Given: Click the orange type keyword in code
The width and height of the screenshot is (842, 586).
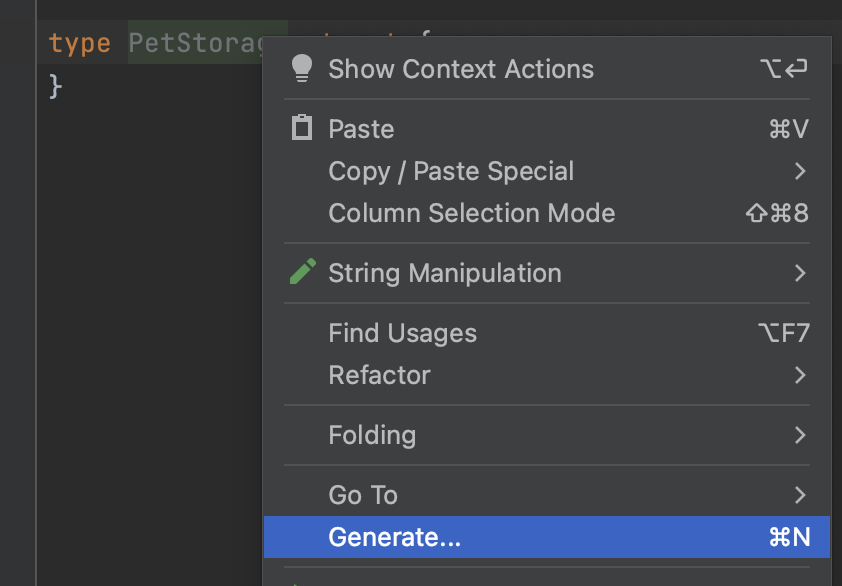Looking at the screenshot, I should click(79, 44).
